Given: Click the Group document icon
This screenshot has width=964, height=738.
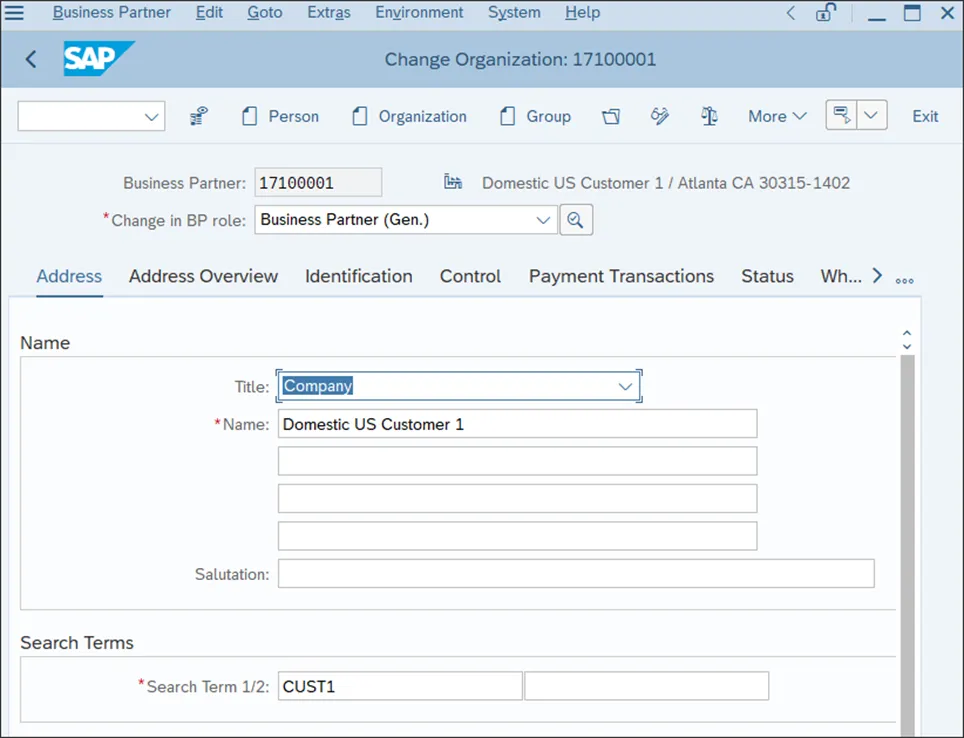Looking at the screenshot, I should (x=507, y=116).
